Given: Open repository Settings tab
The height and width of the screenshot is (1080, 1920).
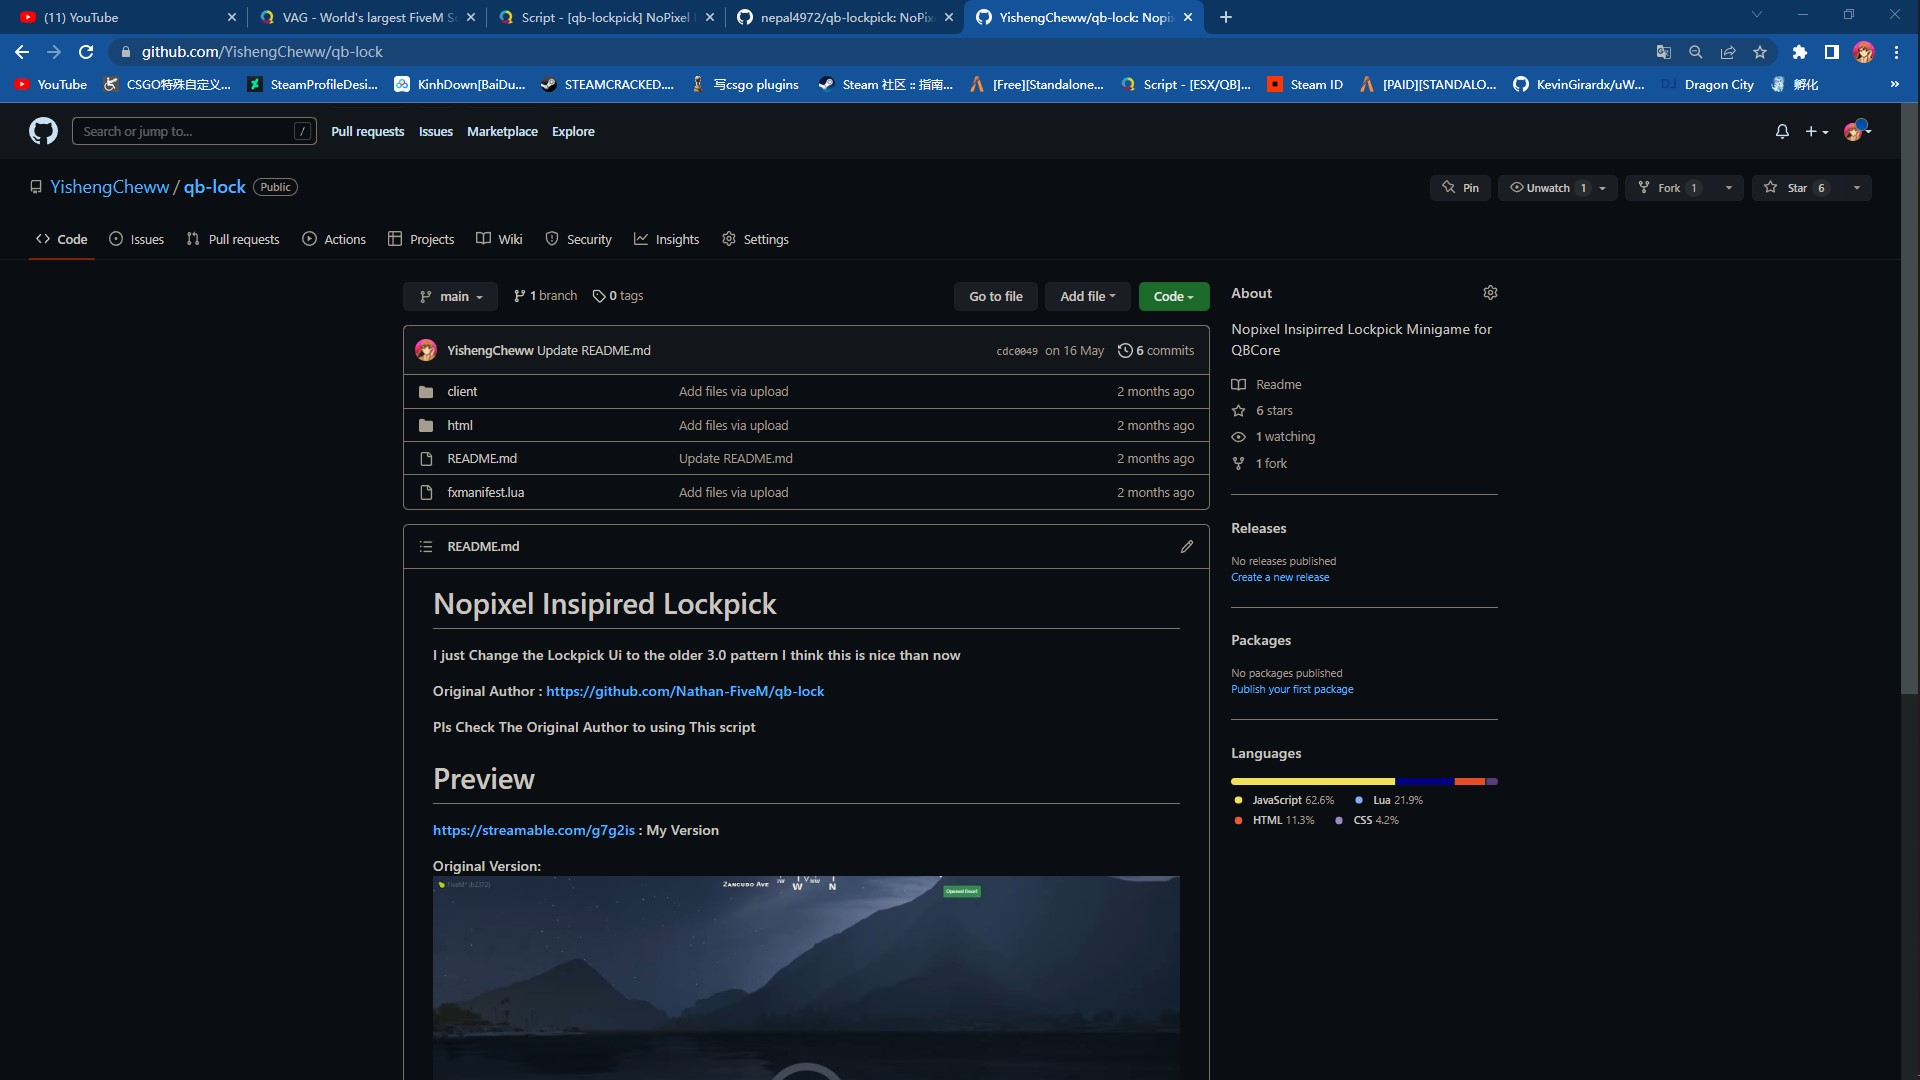Looking at the screenshot, I should [755, 239].
